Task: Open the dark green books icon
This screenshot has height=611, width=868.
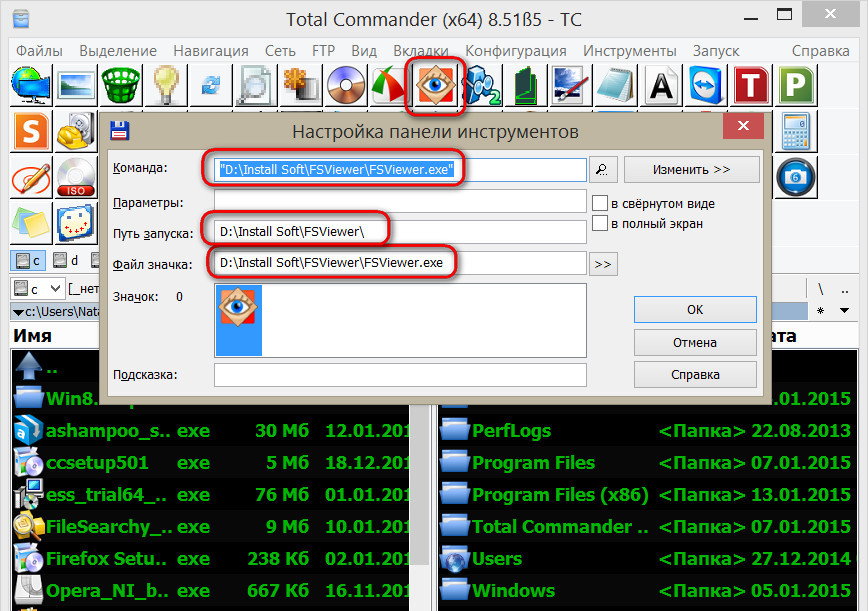Action: pyautogui.click(x=526, y=85)
